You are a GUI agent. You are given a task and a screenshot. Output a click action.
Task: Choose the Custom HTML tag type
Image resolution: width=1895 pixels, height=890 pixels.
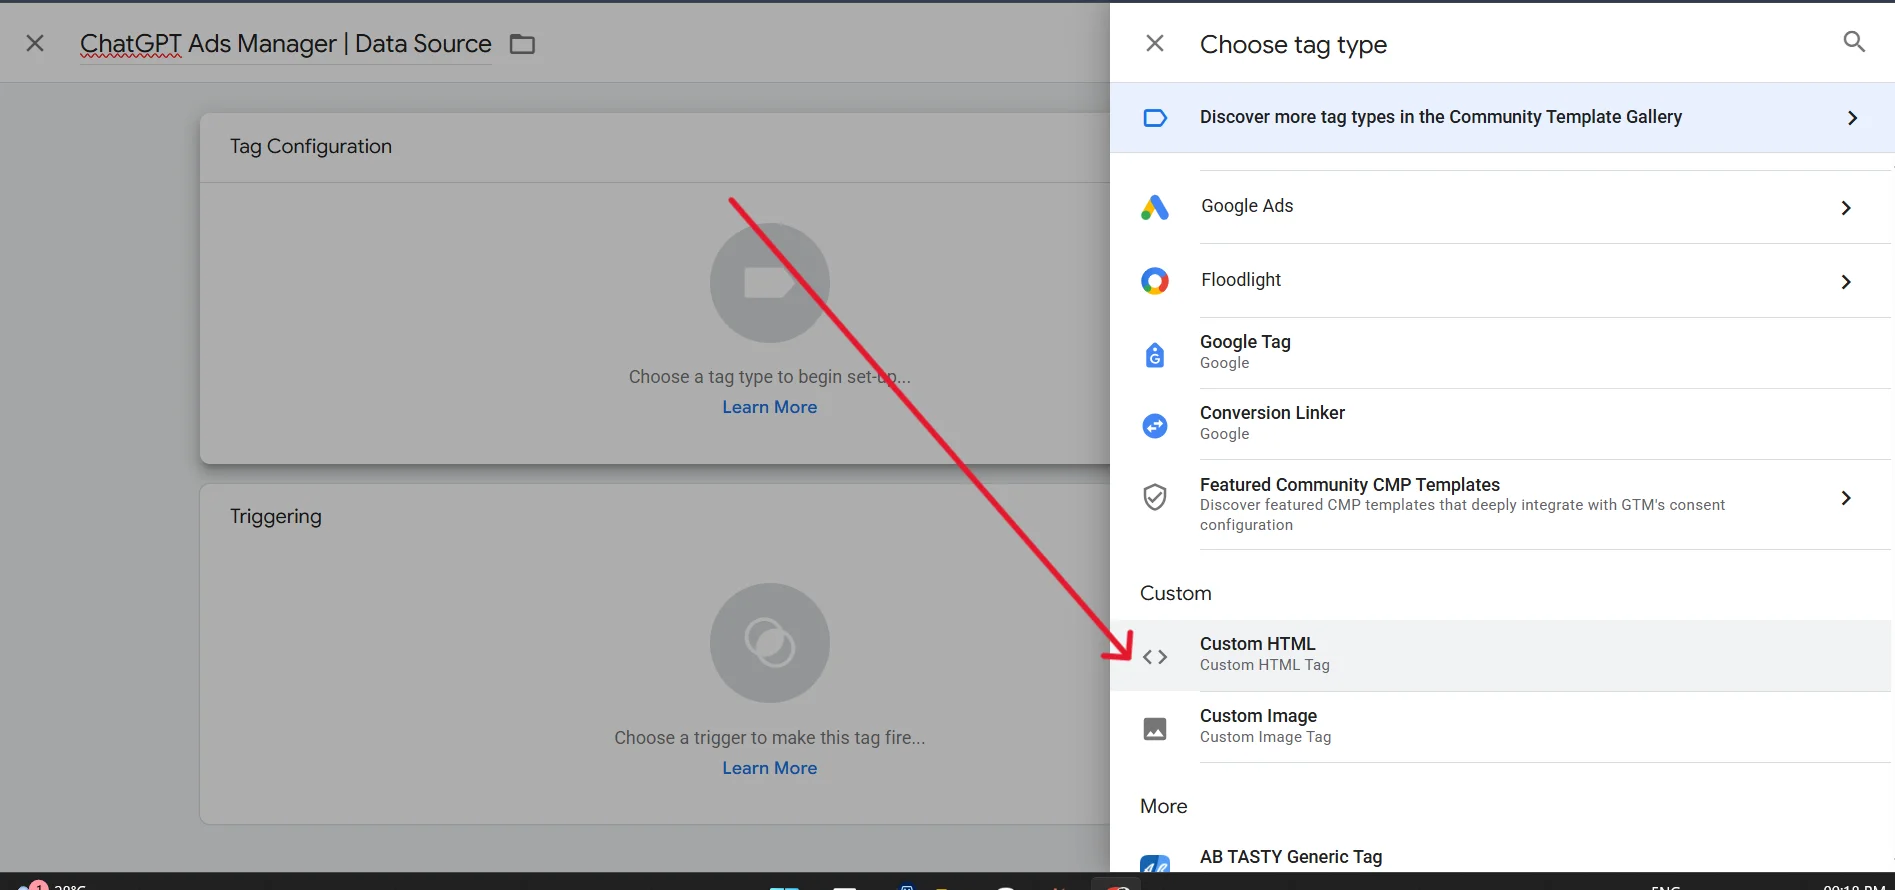[1500, 656]
